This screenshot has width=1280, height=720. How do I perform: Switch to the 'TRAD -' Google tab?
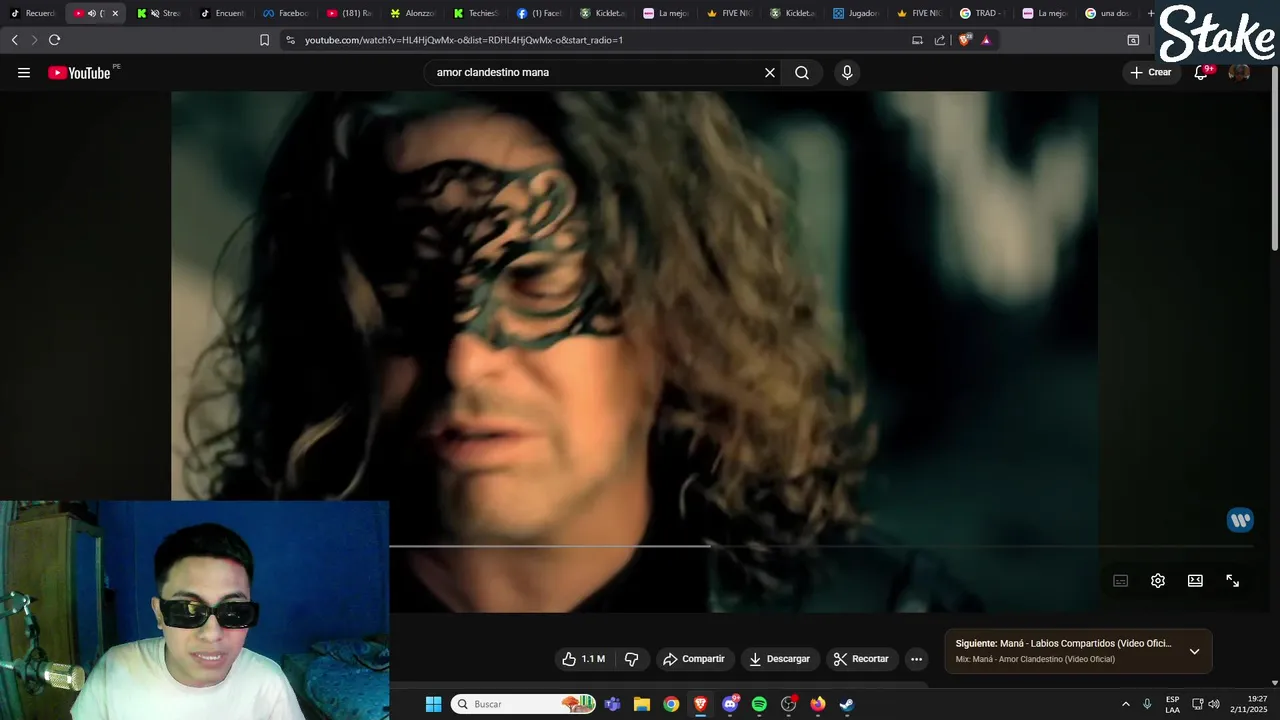(982, 13)
